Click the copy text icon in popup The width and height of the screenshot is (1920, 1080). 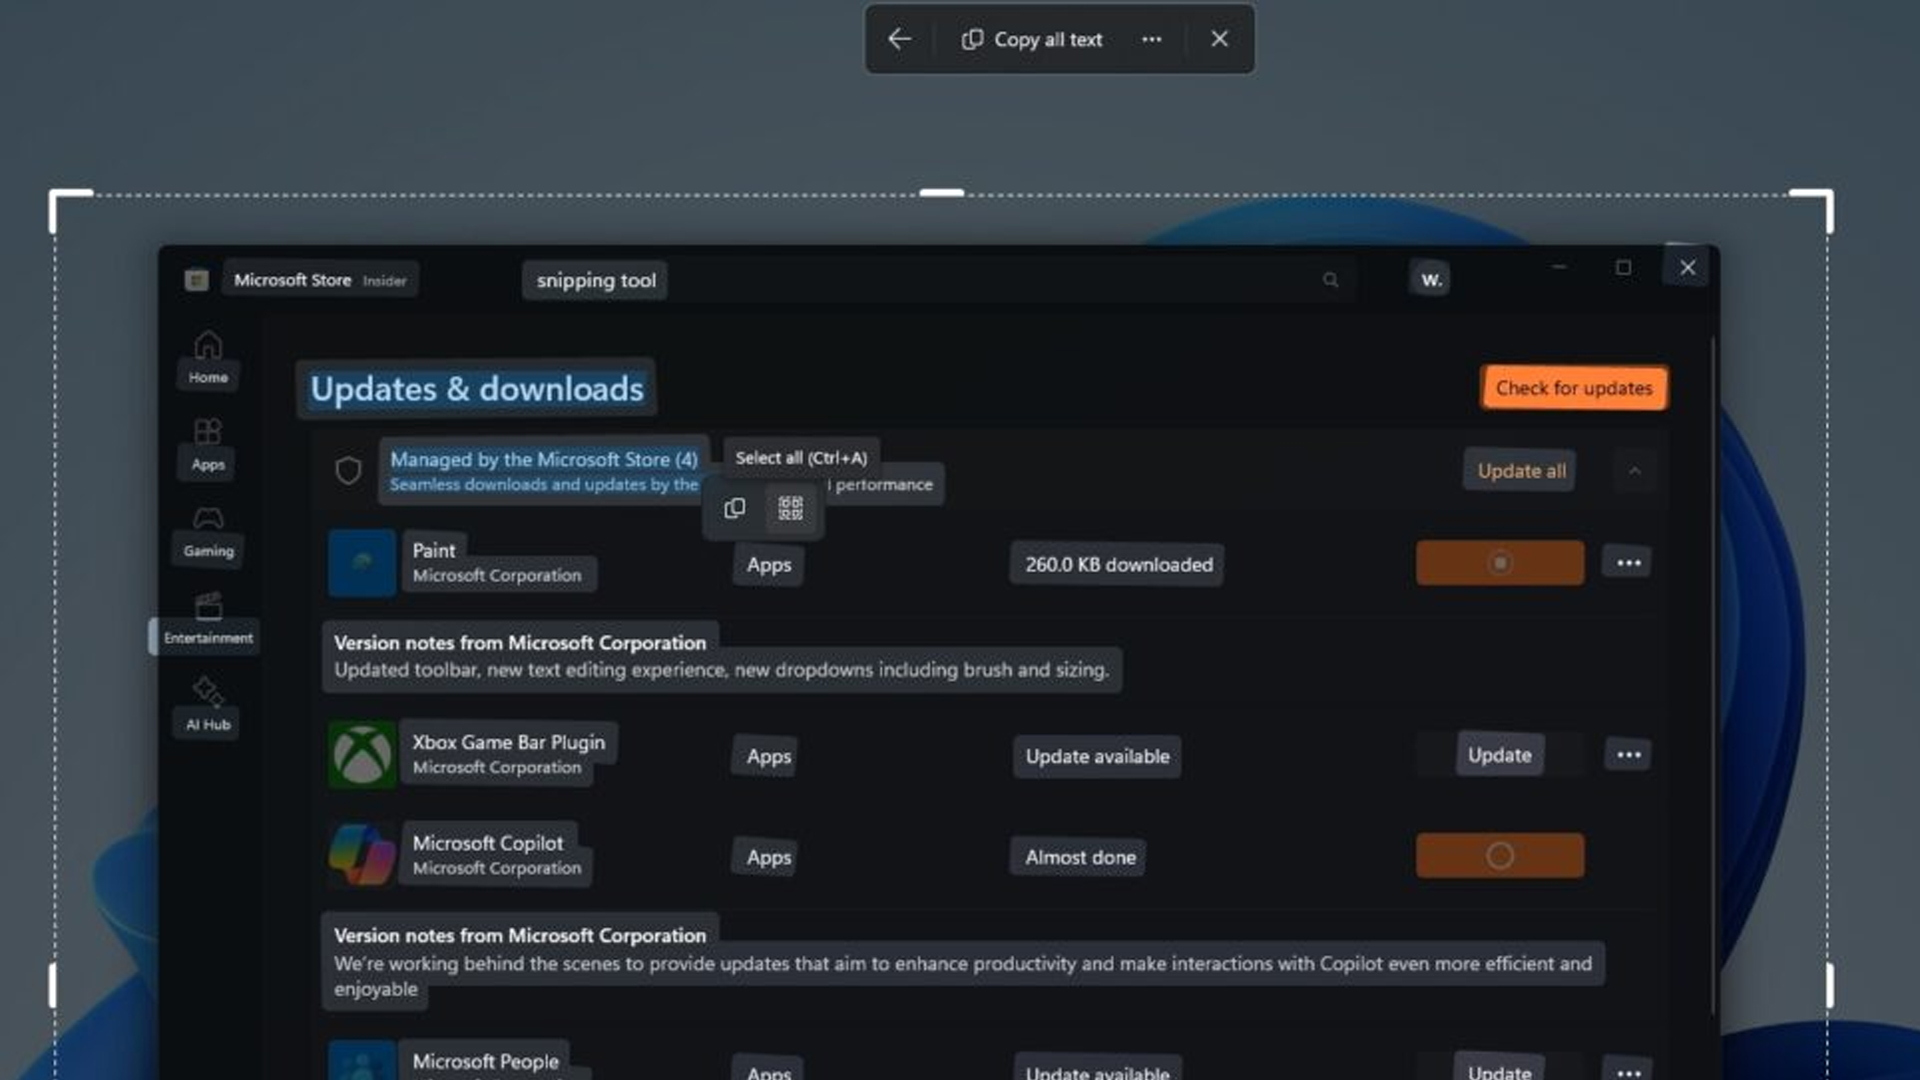click(x=735, y=509)
